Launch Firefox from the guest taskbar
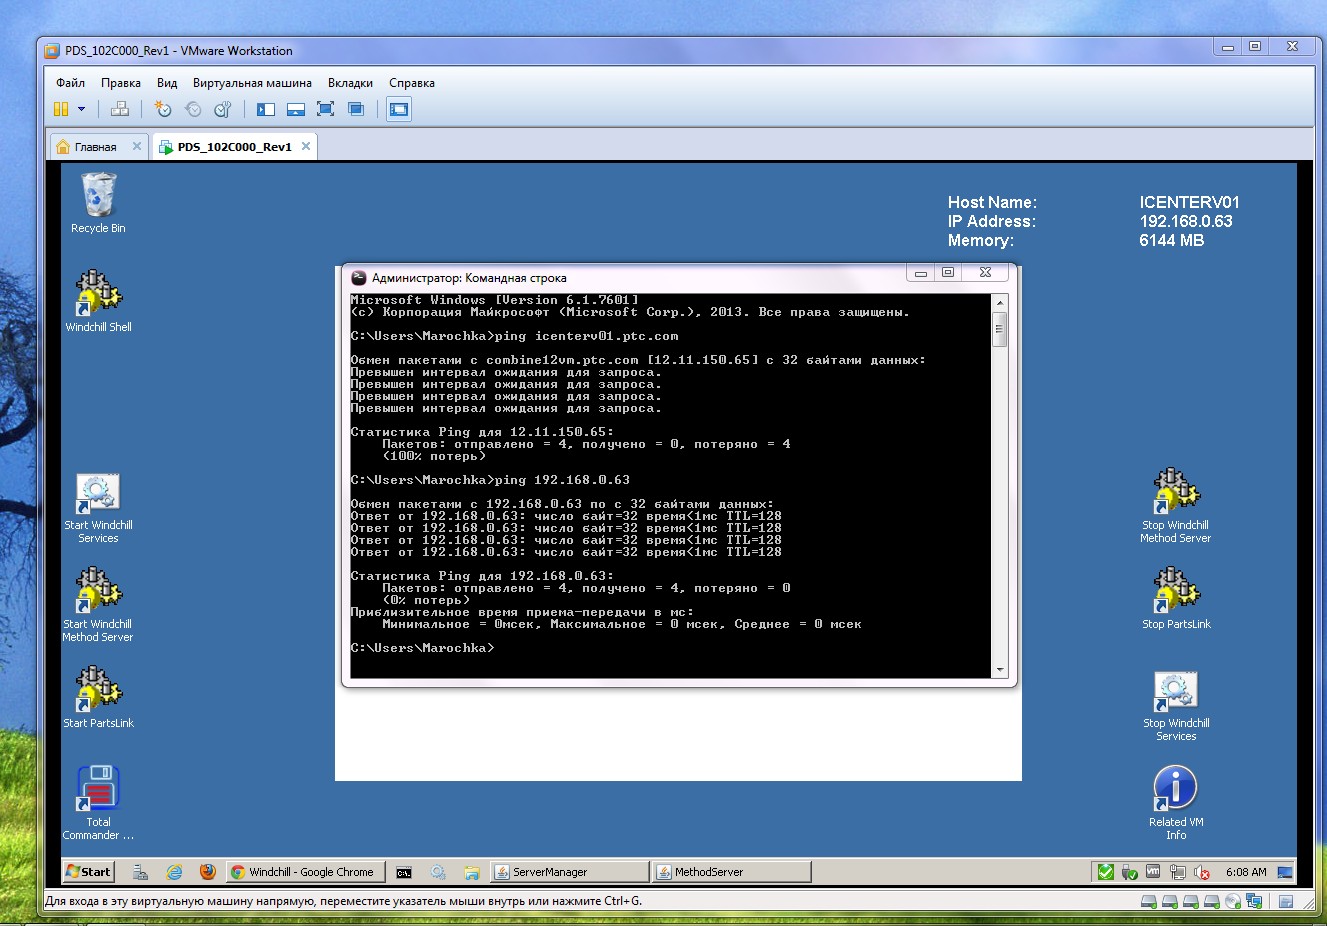The image size is (1327, 926). (207, 872)
